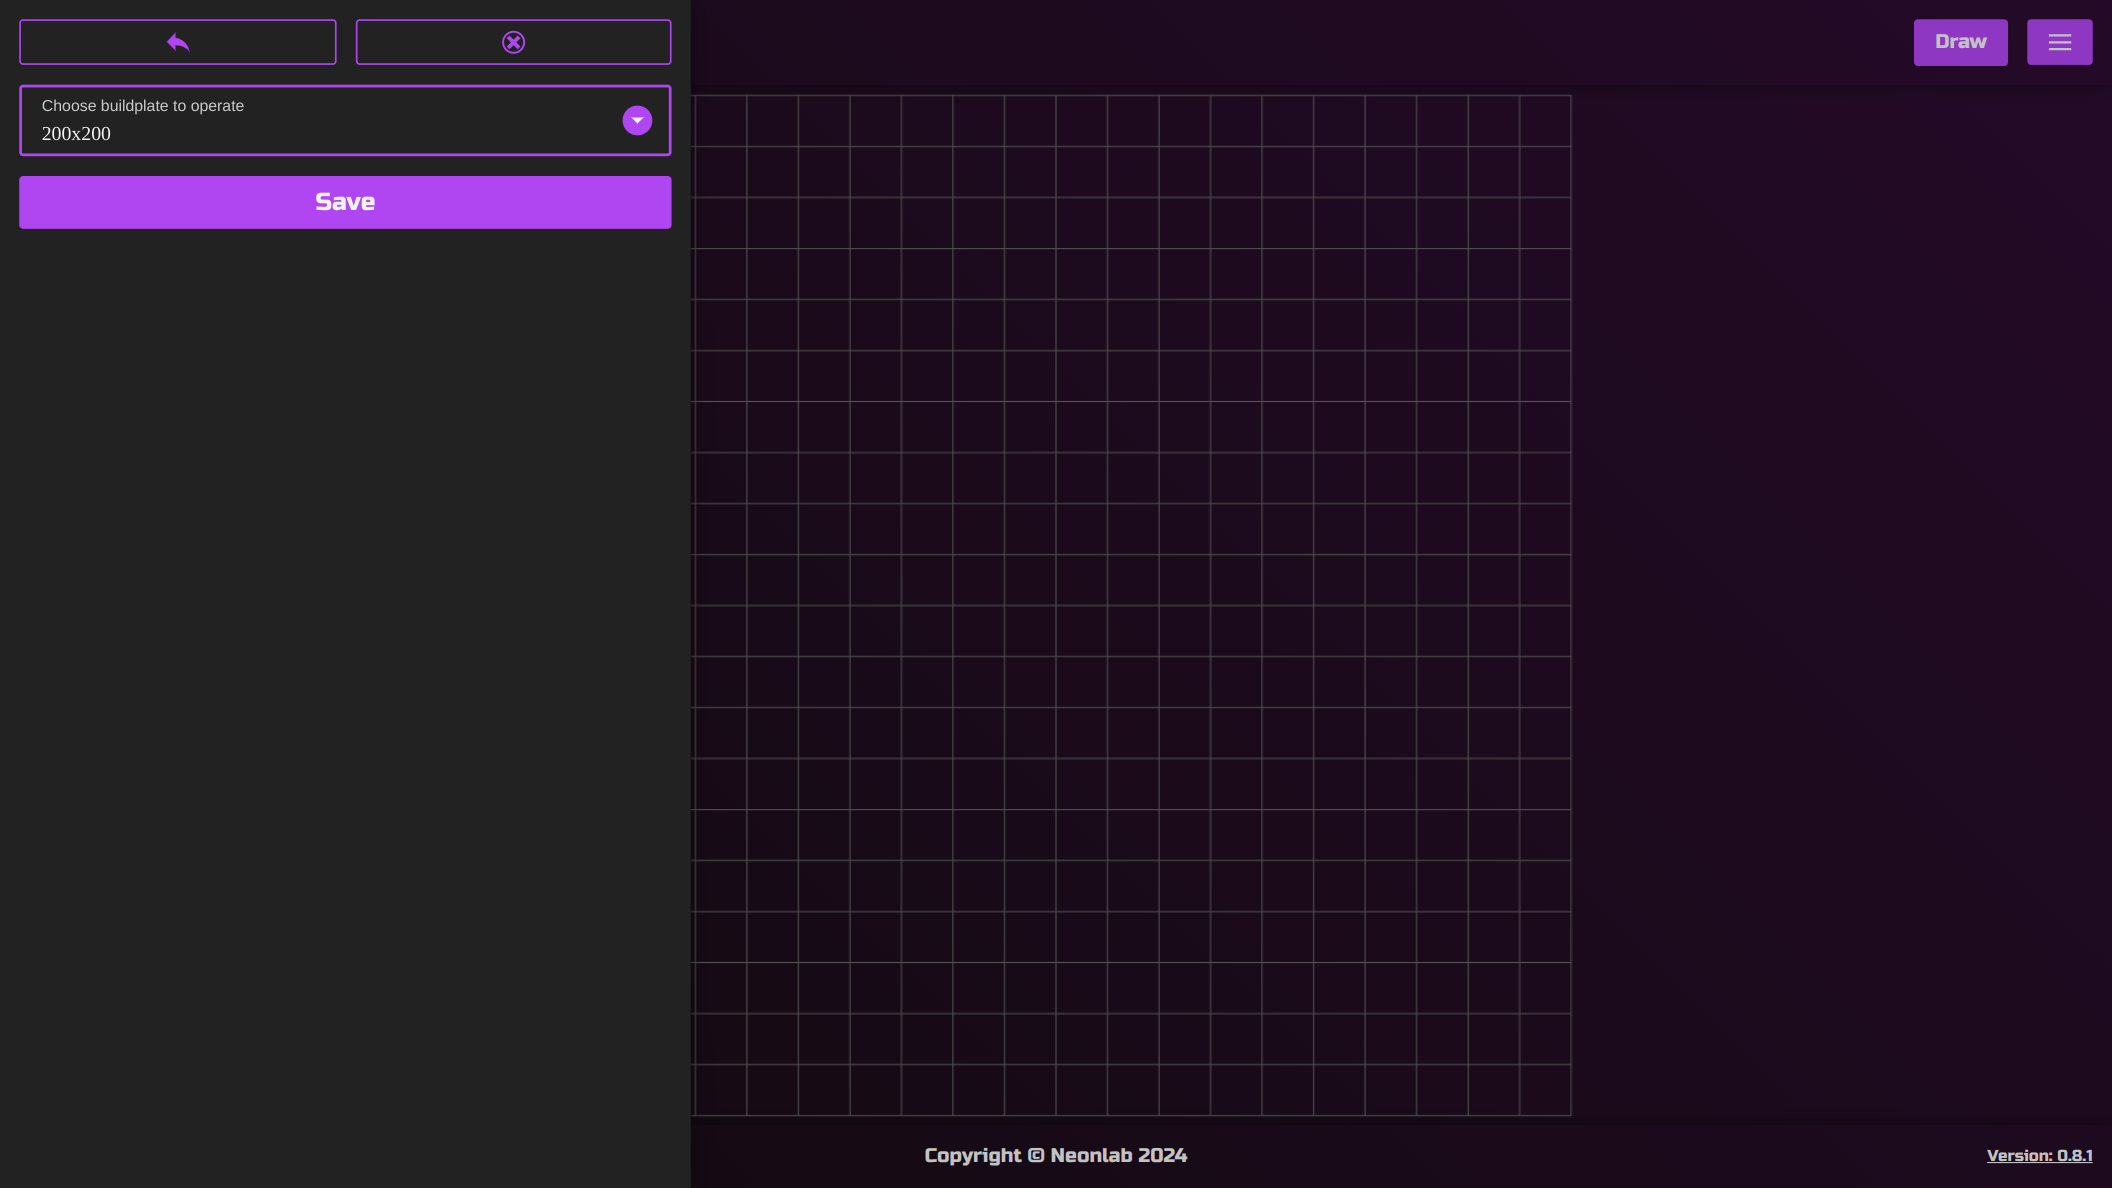Click the Copyright Neonlab 2024 footer text
Viewport: 2112px width, 1188px height.
pos(1056,1154)
